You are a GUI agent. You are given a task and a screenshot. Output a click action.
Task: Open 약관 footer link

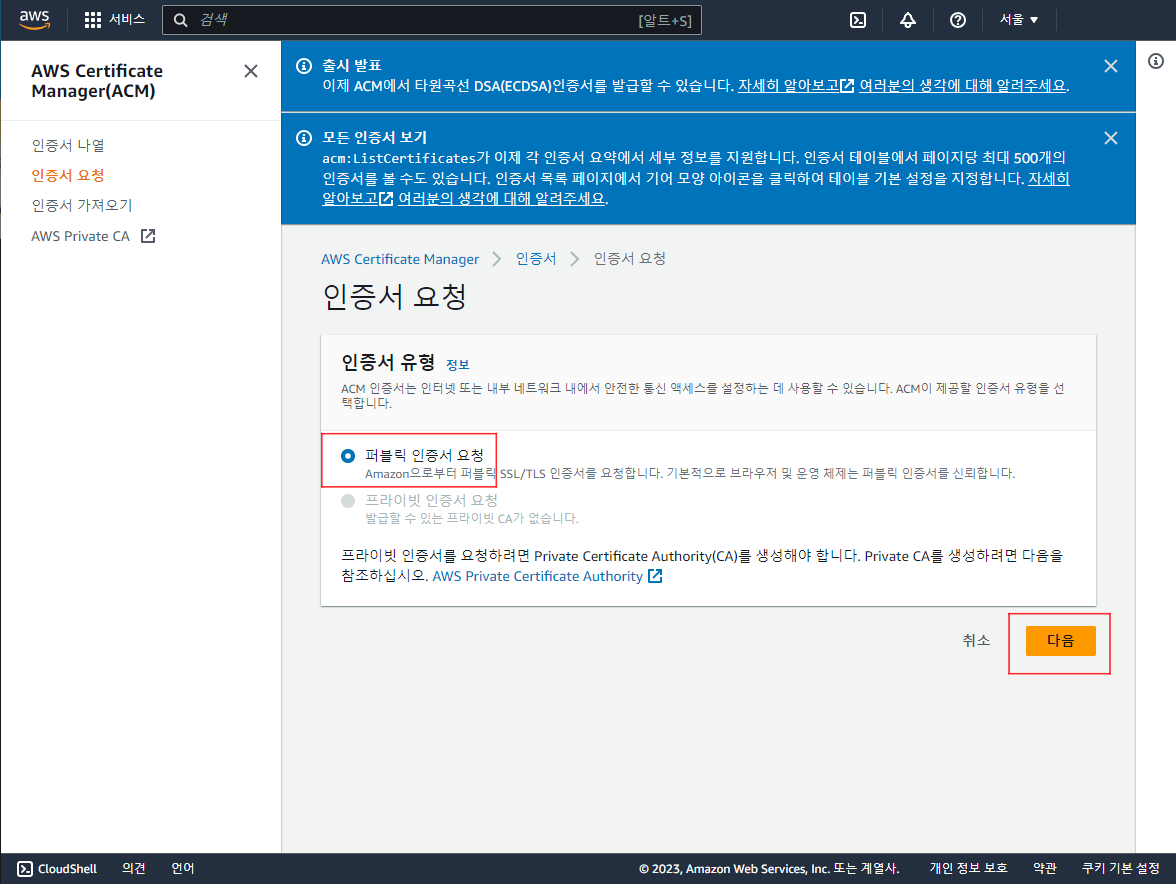click(1045, 868)
